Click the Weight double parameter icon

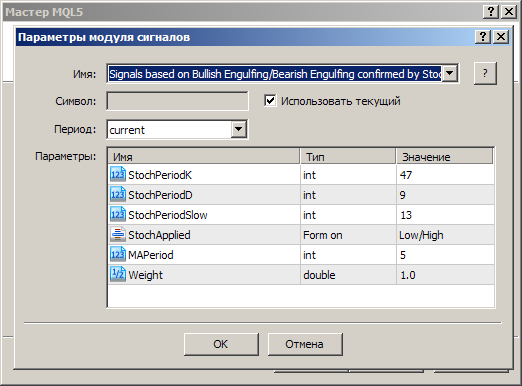pyautogui.click(x=118, y=274)
